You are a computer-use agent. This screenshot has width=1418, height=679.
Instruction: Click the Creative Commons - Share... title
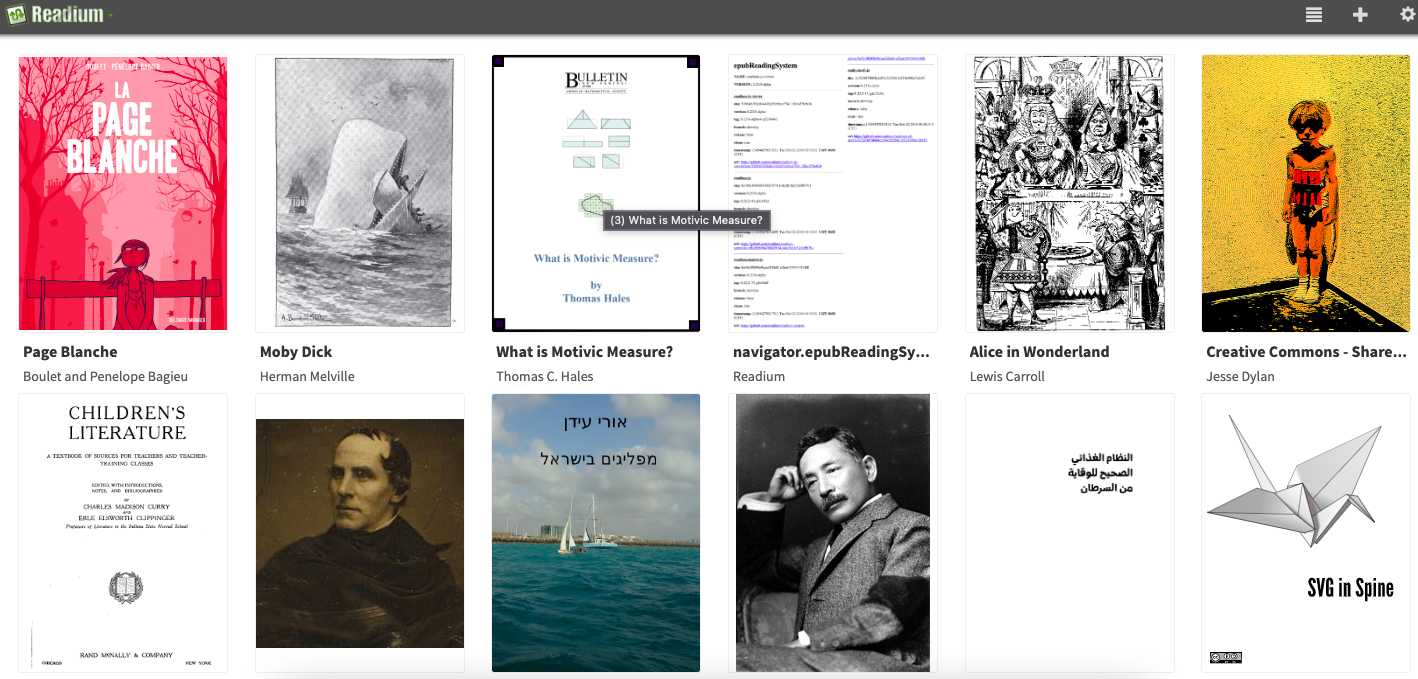click(1306, 352)
